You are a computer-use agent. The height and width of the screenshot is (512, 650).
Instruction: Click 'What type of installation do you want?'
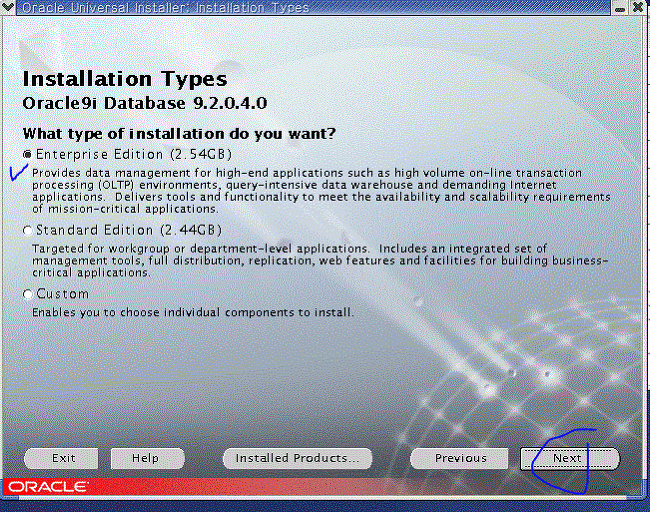(179, 134)
